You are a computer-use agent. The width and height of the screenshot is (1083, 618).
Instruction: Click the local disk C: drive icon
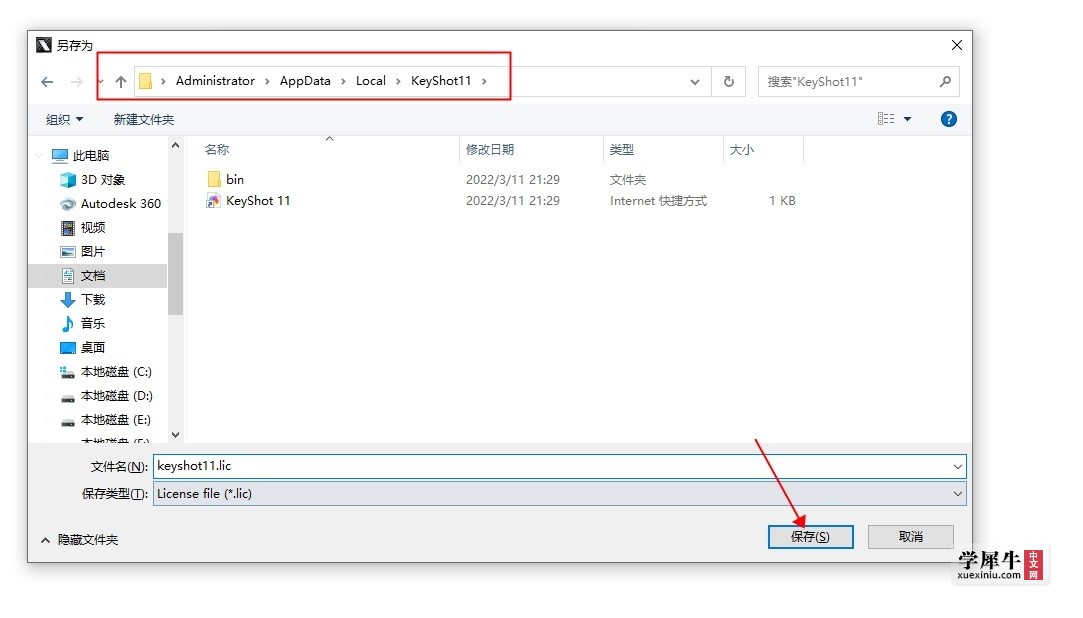point(68,372)
